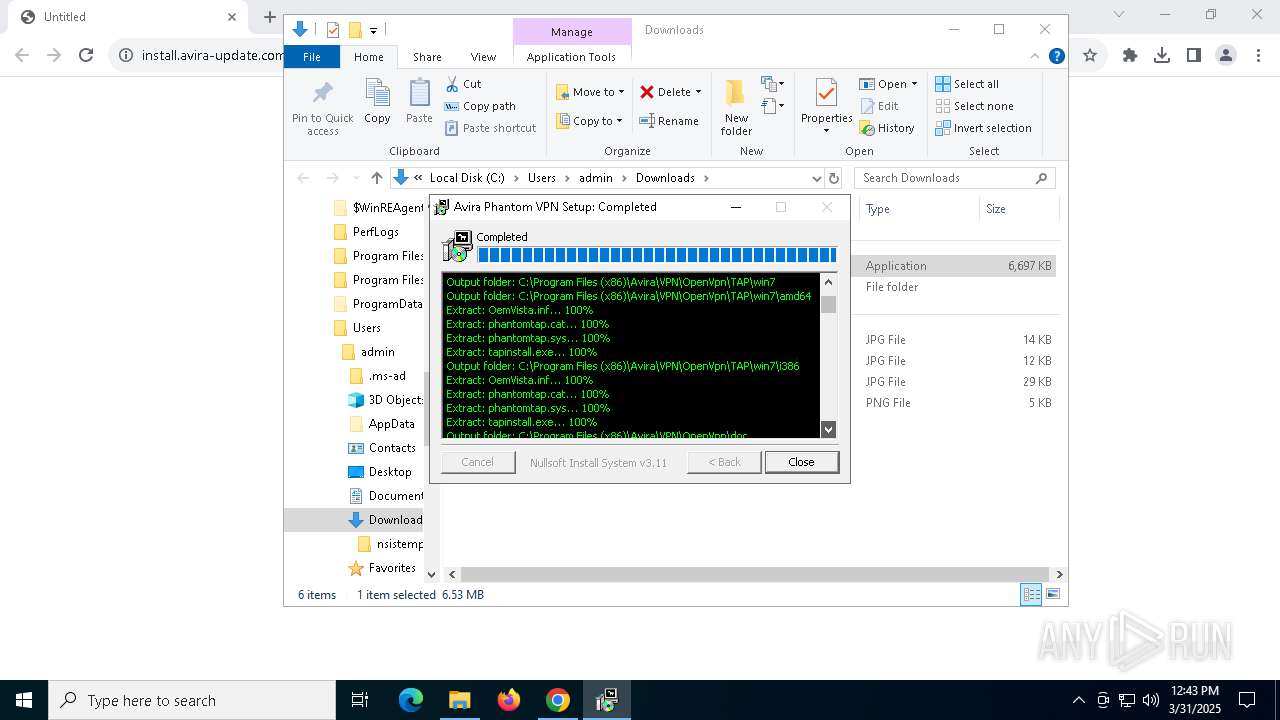Collapse the ribbon with chevron
Viewport: 1280px width, 720px height.
(1035, 56)
